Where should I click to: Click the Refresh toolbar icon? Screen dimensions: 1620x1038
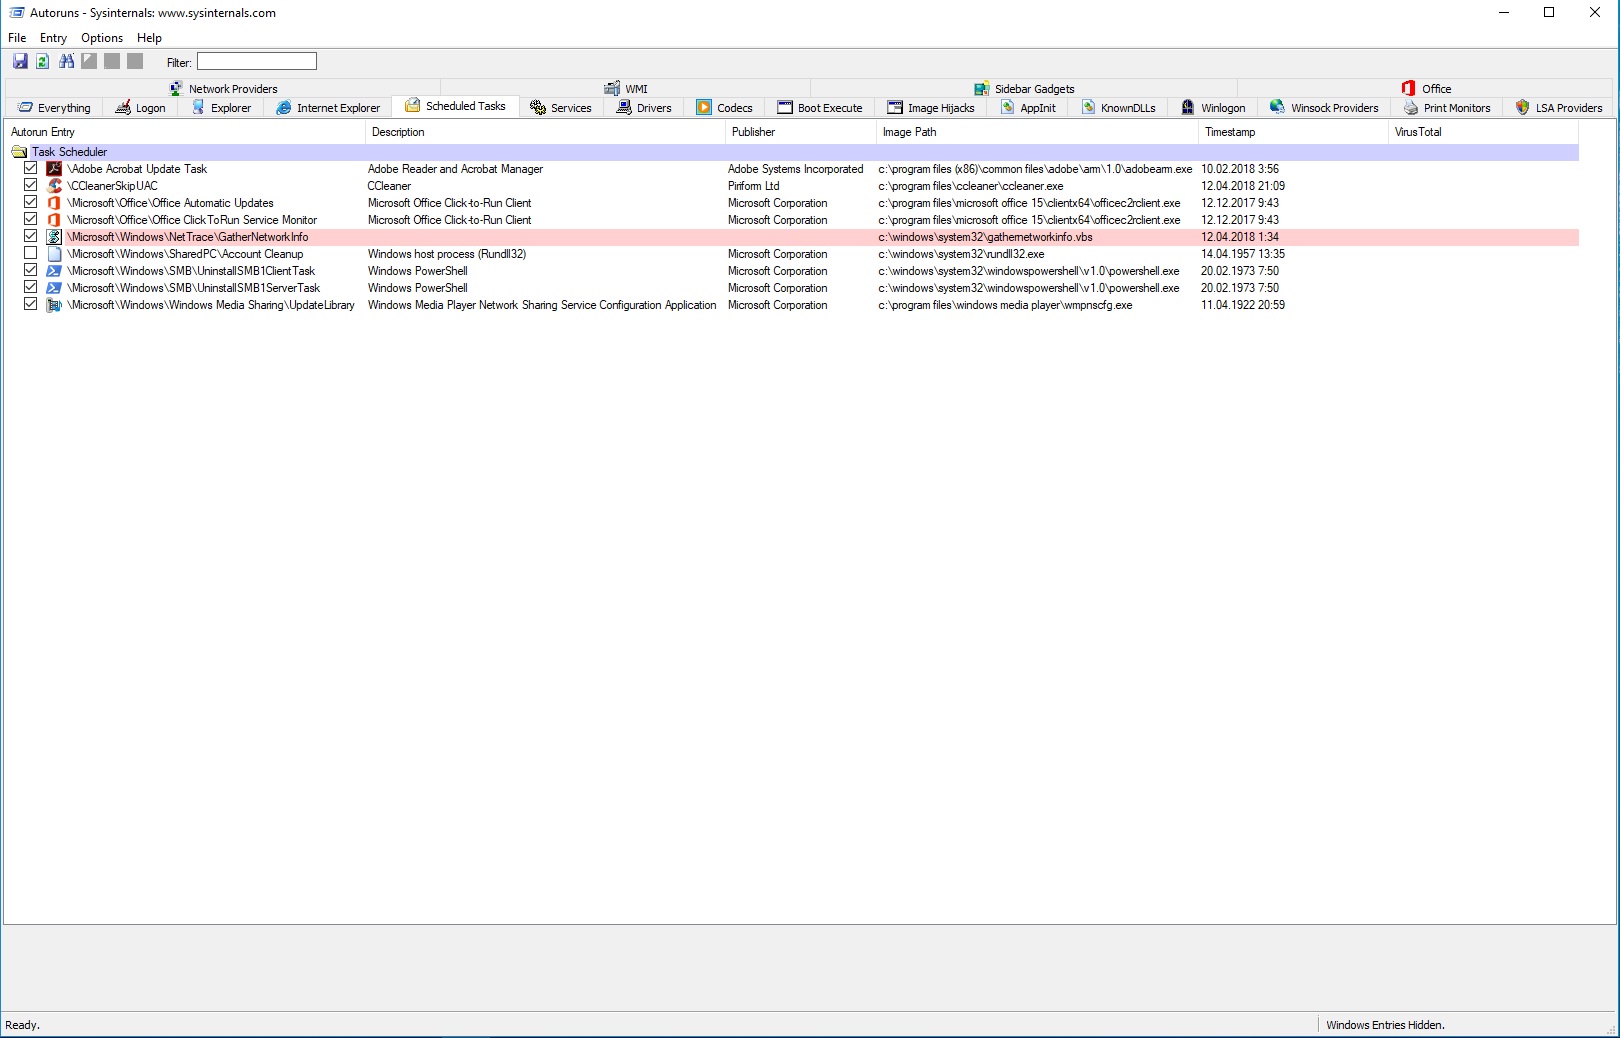[43, 62]
